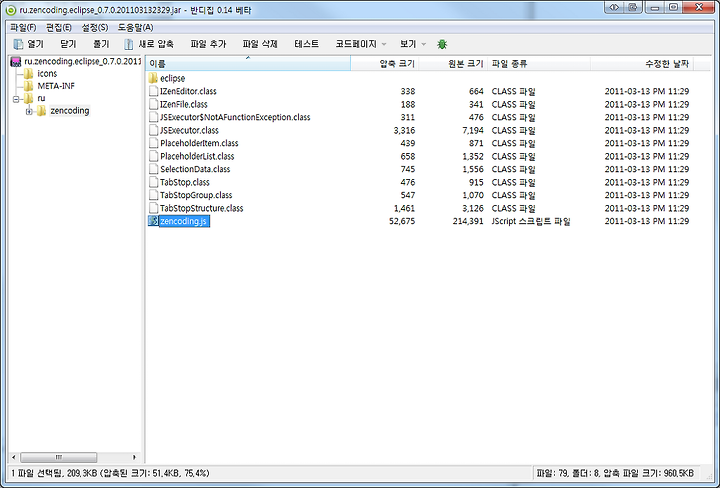Open the Settings (설정) menu

tap(95, 28)
